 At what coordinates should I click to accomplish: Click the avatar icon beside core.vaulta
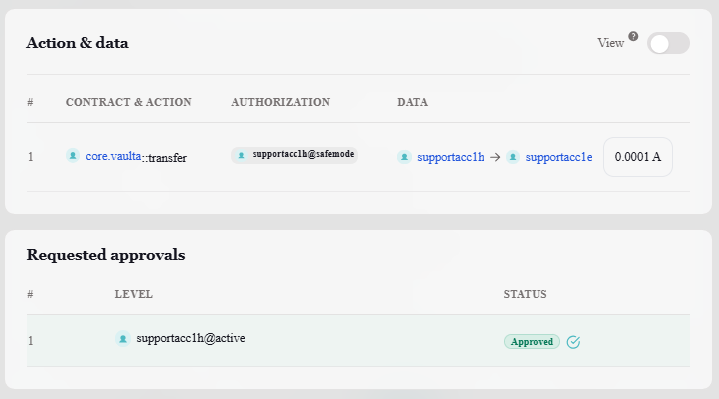pos(73,155)
